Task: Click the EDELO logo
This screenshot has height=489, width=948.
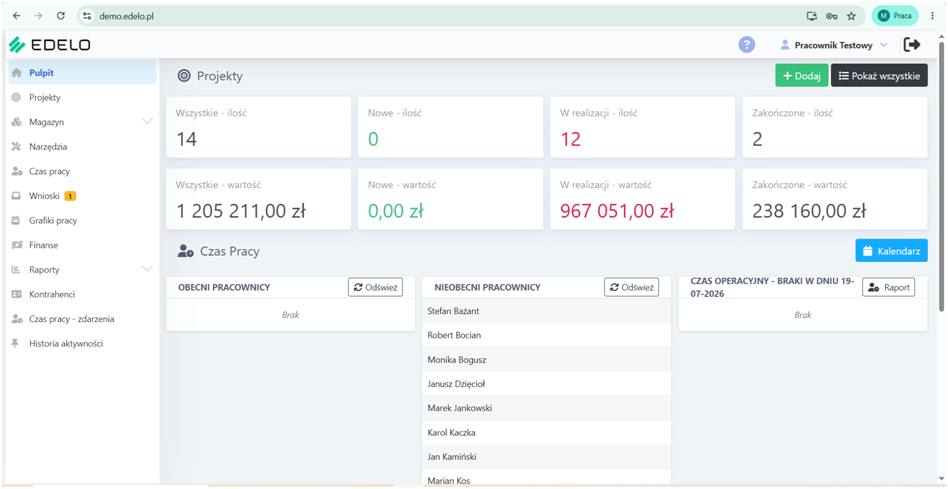Action: click(49, 45)
